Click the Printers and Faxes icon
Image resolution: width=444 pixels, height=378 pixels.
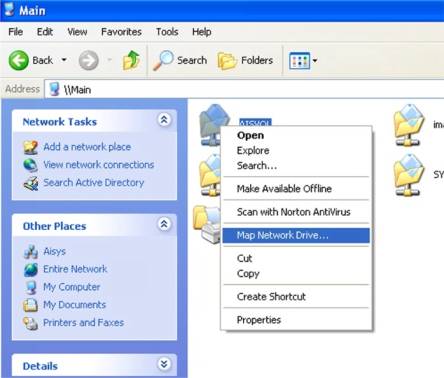[31, 323]
